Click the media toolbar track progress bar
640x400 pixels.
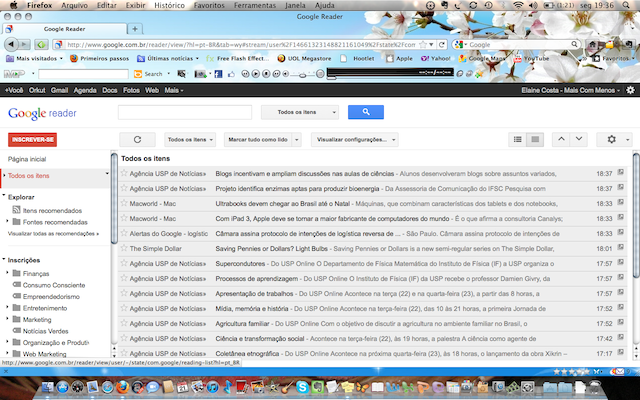point(390,77)
